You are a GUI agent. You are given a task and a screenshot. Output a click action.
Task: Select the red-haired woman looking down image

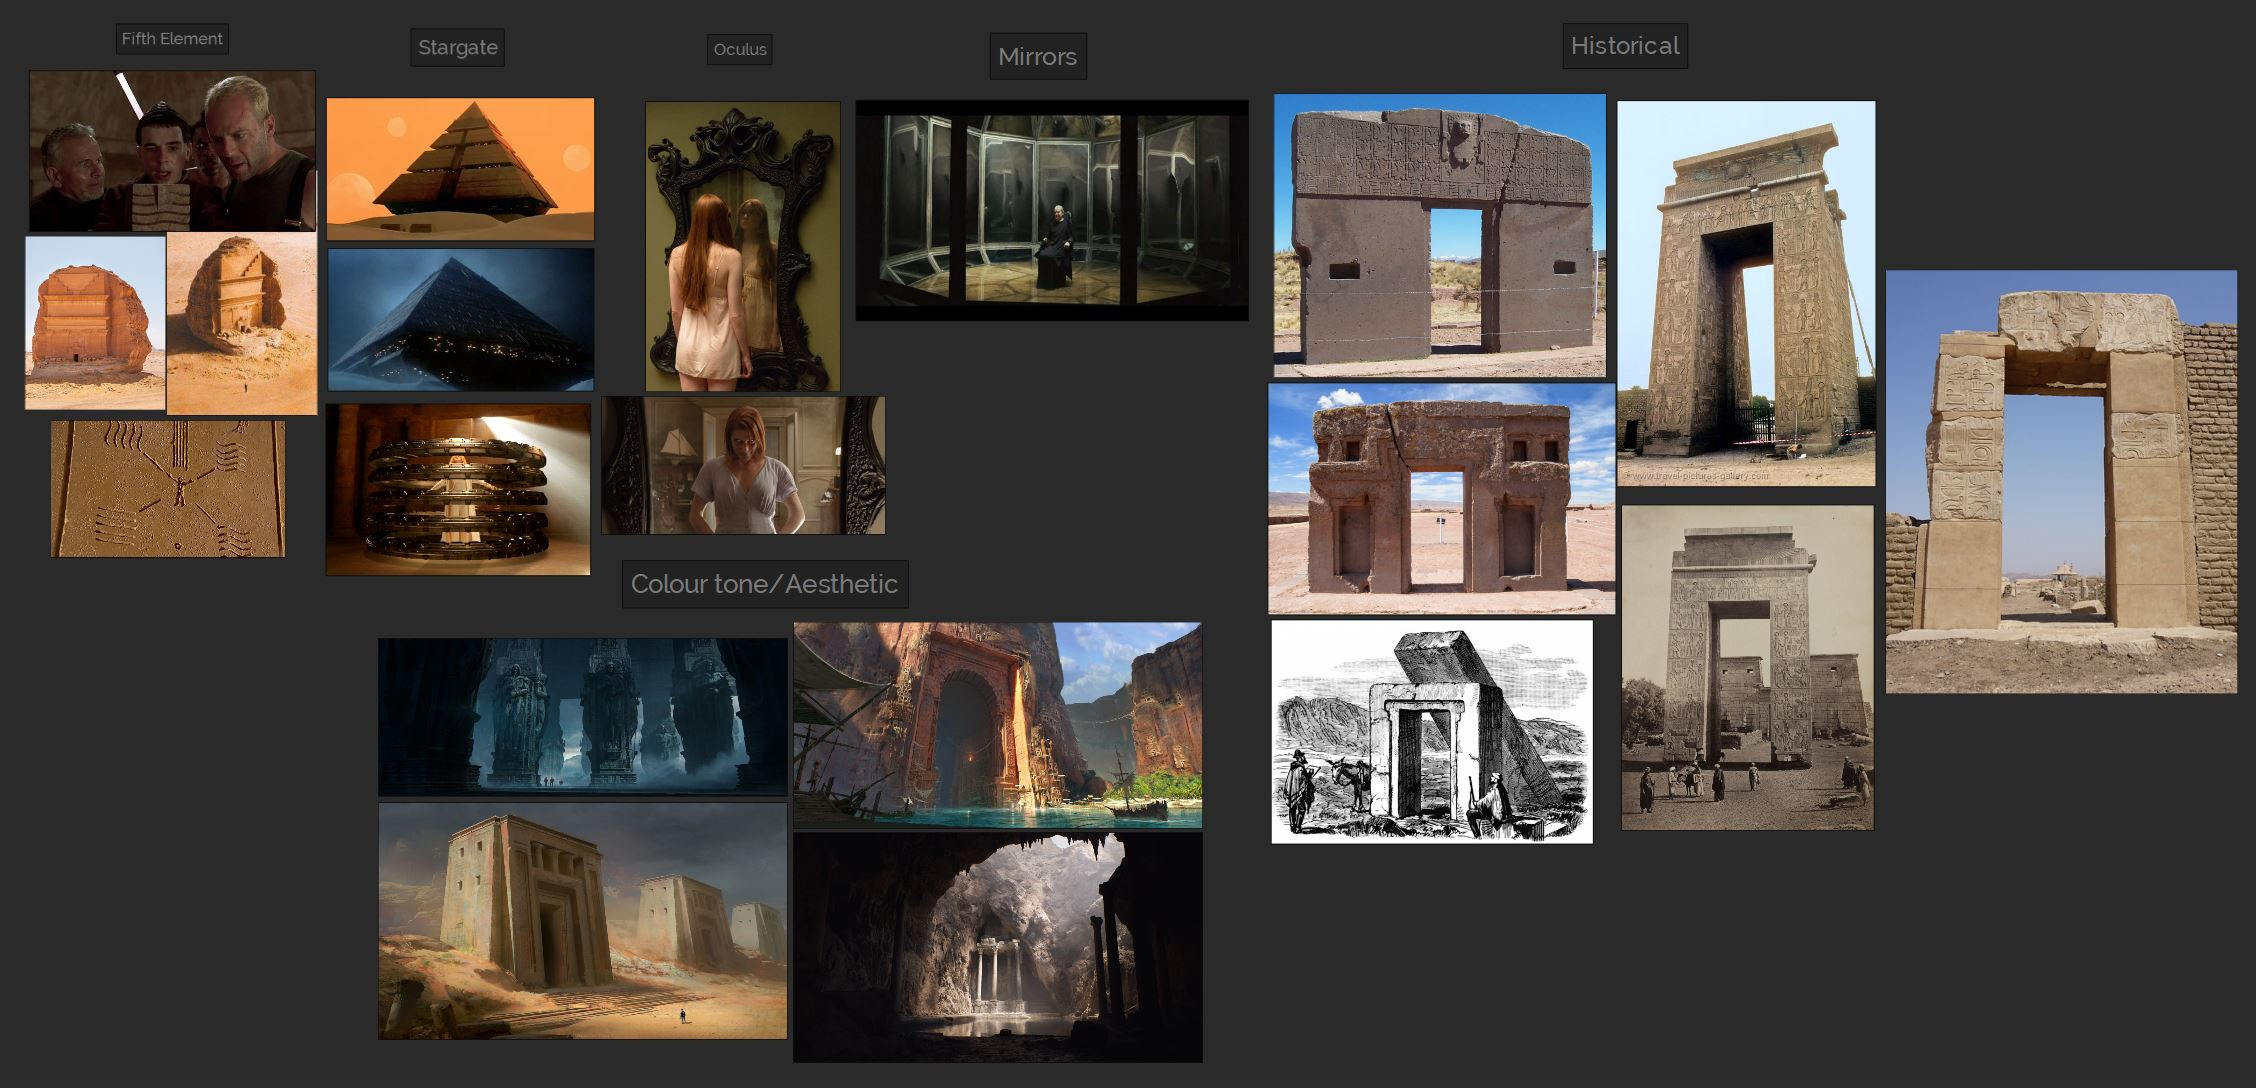pos(743,465)
